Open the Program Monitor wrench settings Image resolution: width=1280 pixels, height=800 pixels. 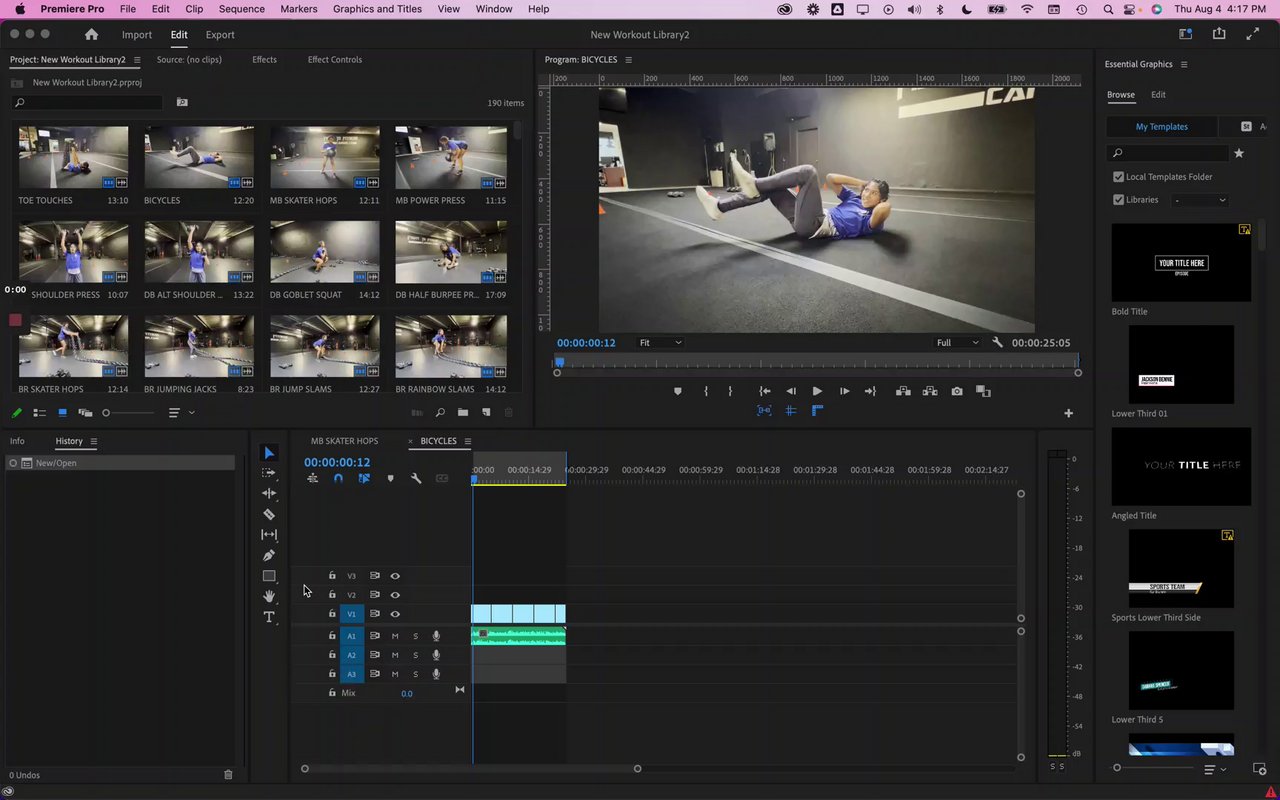tap(997, 343)
